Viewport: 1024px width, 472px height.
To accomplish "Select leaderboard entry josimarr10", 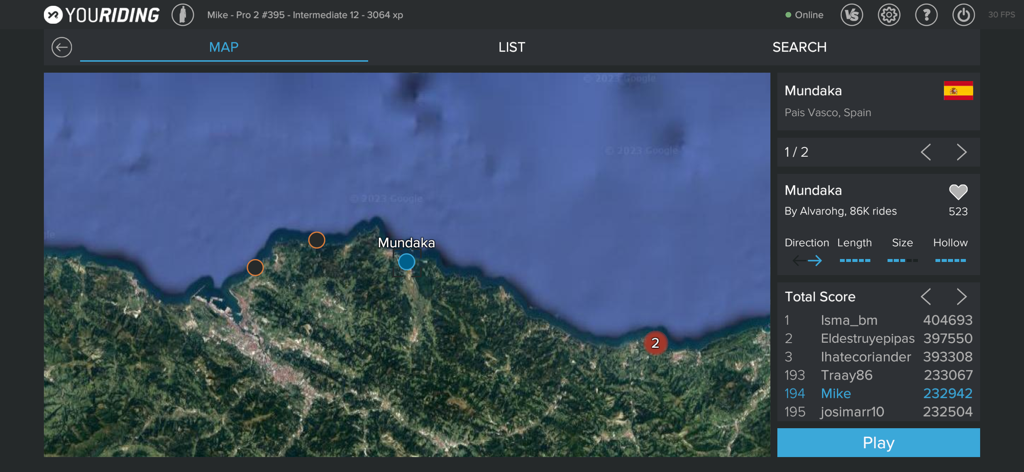I will (x=878, y=412).
